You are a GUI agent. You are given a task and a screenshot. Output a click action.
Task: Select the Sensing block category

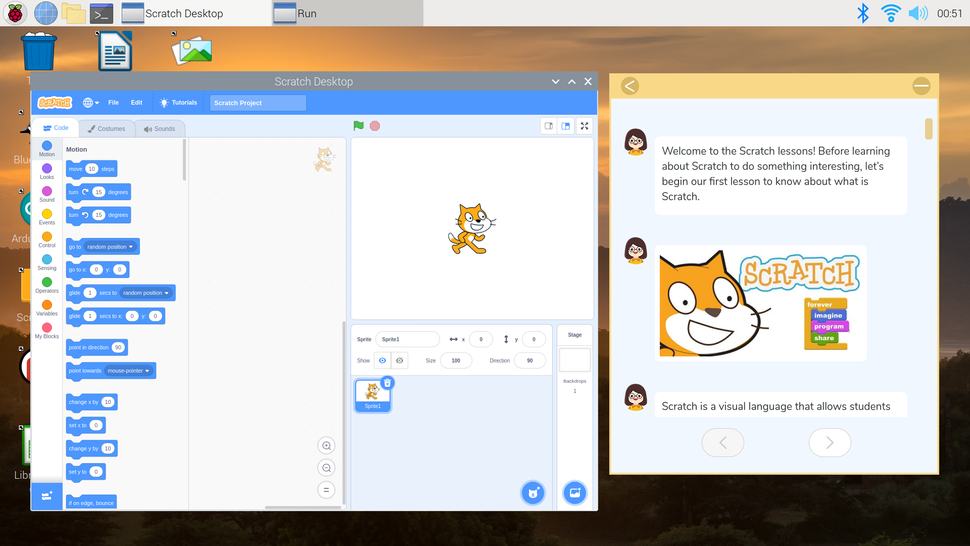click(47, 263)
